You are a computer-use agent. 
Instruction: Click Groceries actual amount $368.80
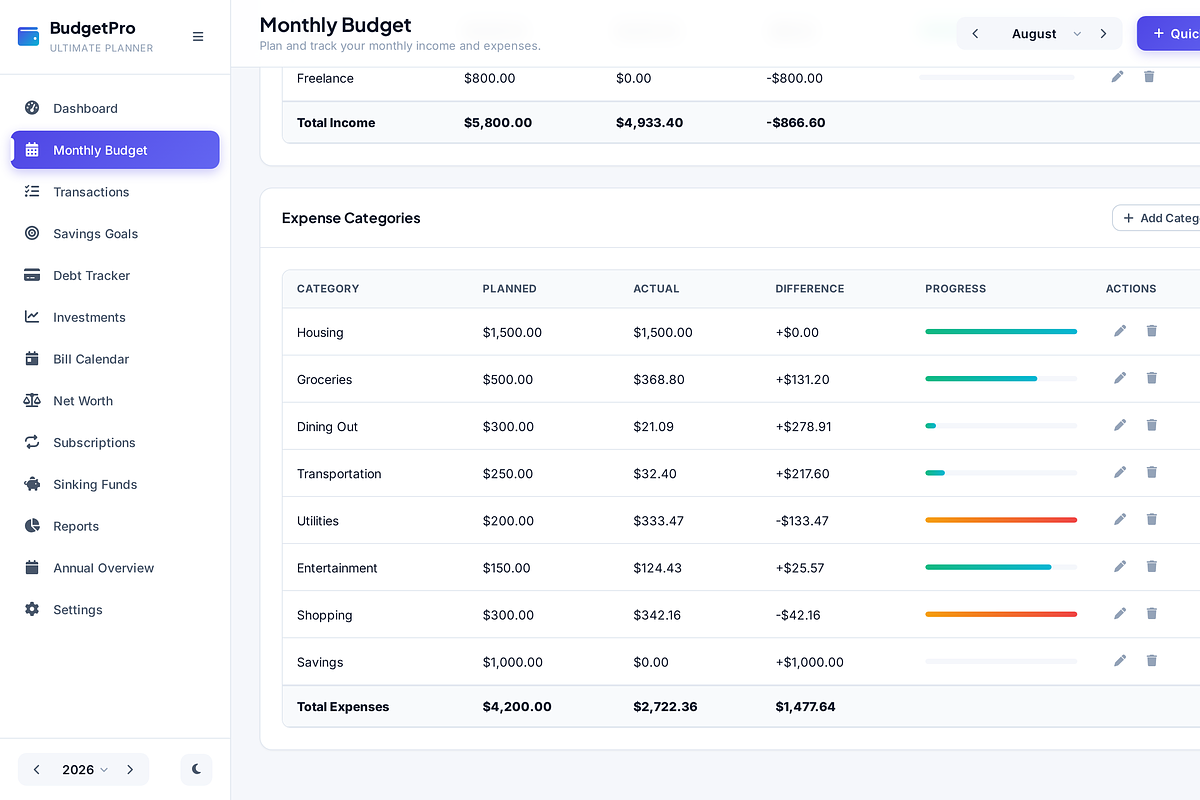click(x=659, y=380)
